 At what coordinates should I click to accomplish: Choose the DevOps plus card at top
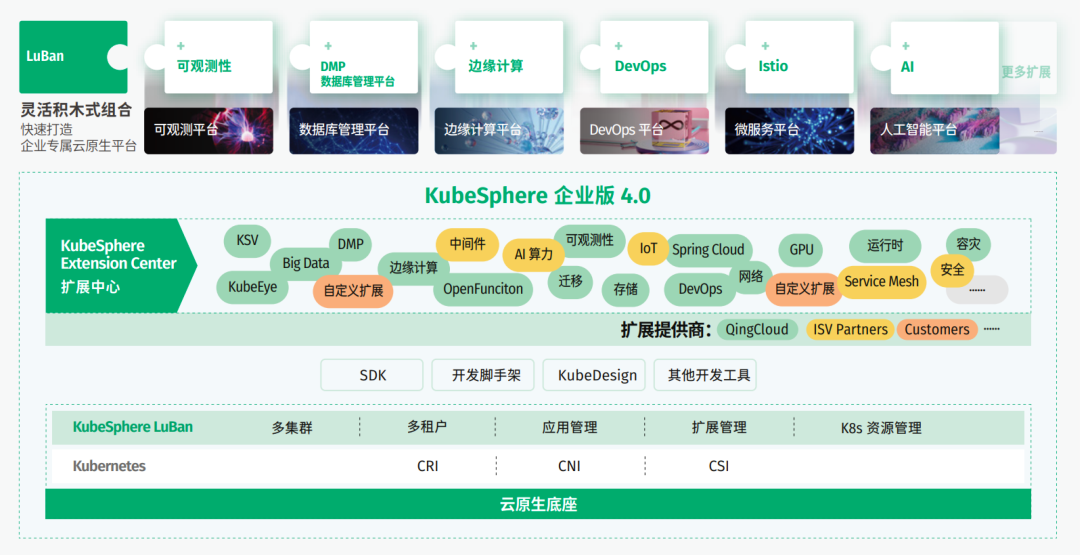point(654,57)
